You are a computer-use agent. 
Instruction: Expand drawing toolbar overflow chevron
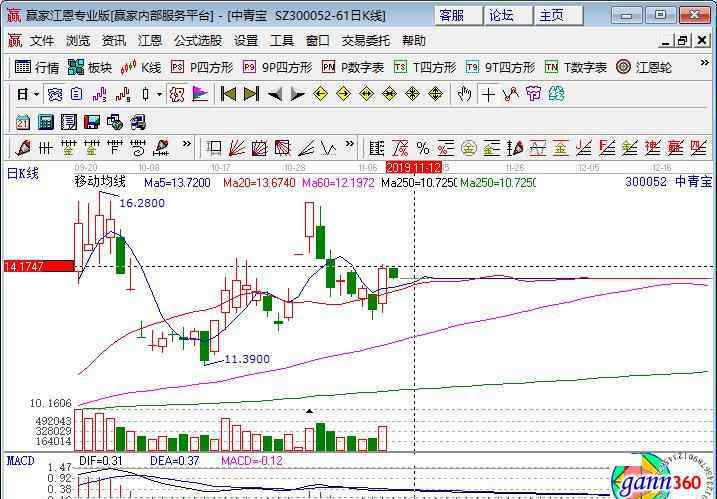[x=186, y=145]
